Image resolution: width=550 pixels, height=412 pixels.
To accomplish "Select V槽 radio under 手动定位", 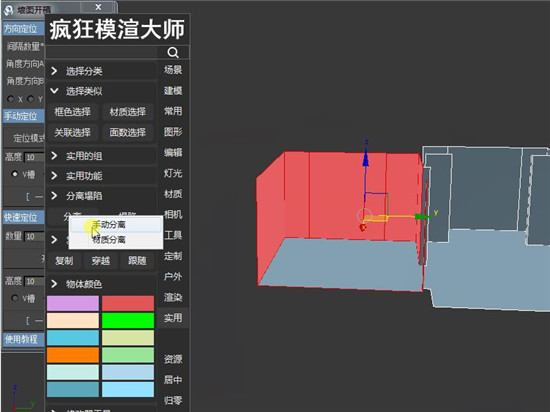I will point(15,174).
